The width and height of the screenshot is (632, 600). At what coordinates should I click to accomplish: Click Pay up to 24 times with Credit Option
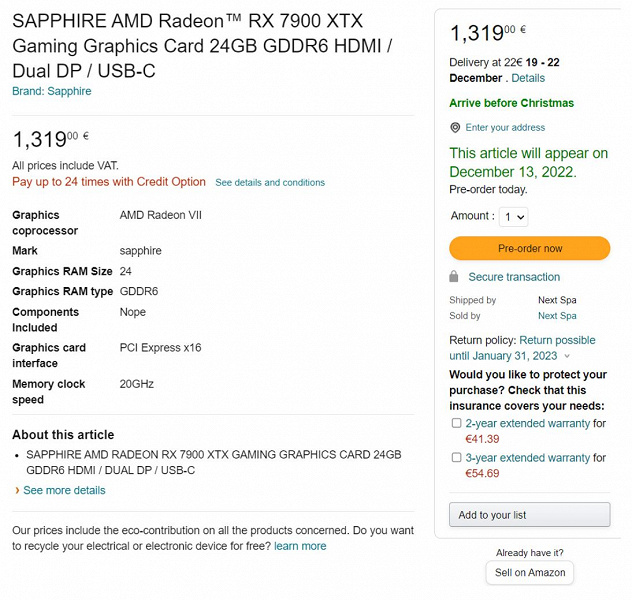109,182
